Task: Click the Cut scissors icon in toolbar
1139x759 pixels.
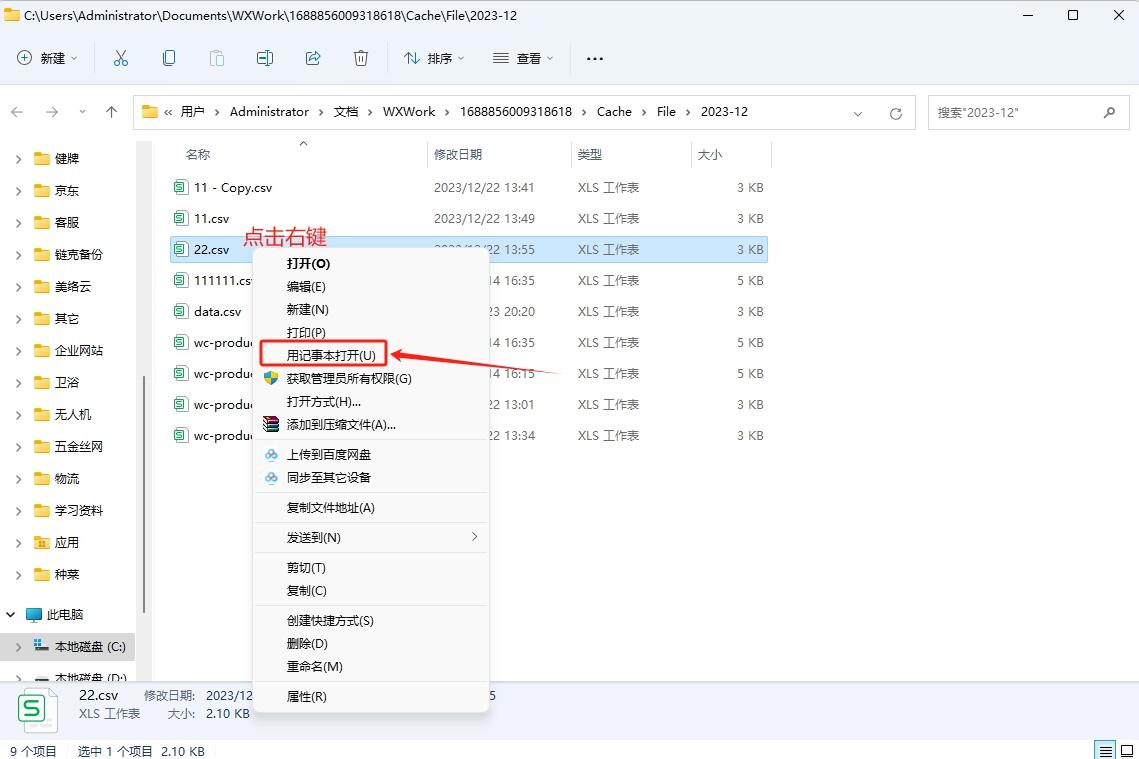Action: 121,58
